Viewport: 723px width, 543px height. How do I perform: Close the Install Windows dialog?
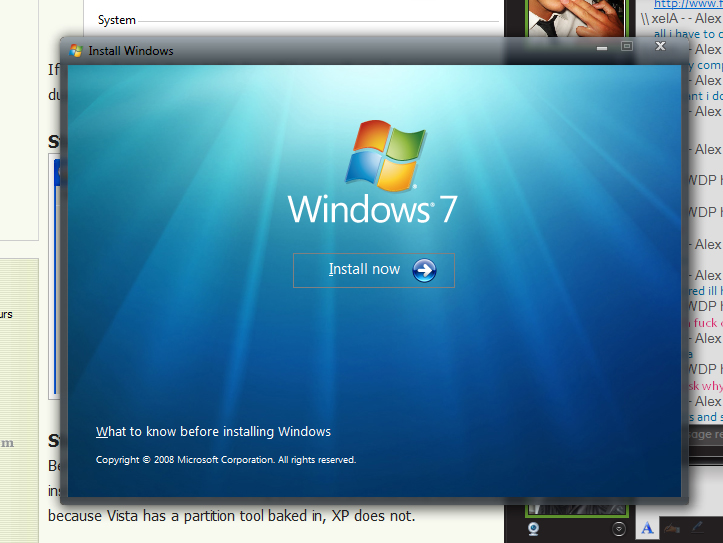tap(661, 47)
